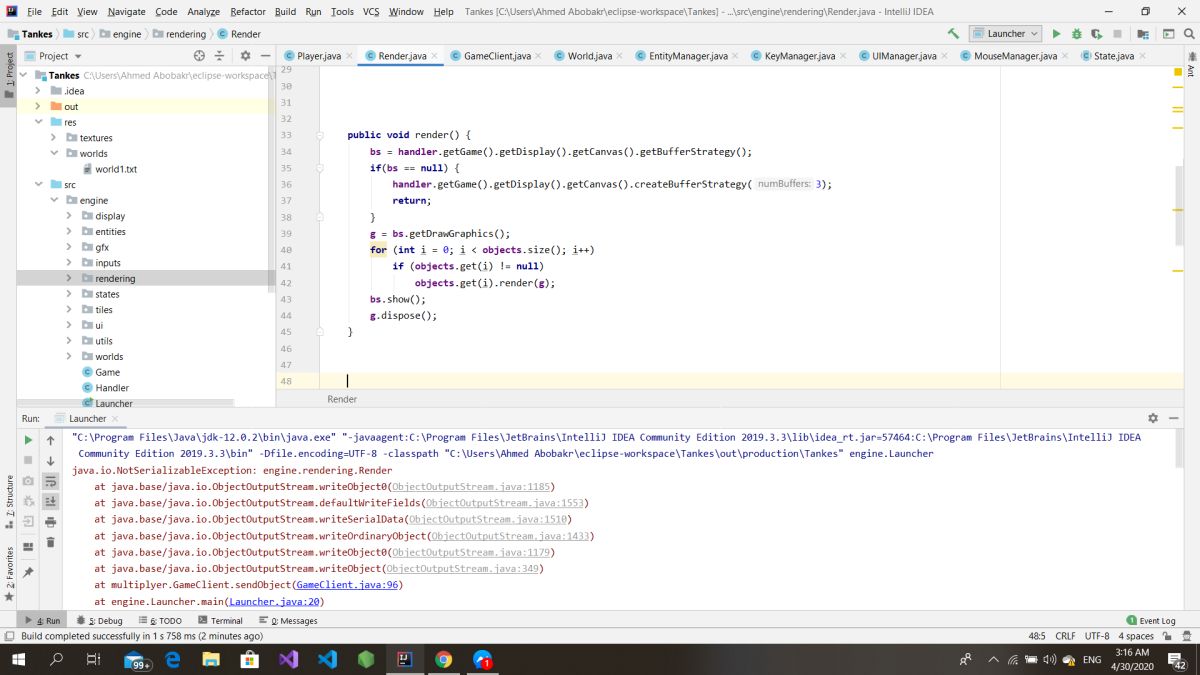Toggle soft-wrap in Run console
This screenshot has height=675, width=1200.
pos(50,481)
